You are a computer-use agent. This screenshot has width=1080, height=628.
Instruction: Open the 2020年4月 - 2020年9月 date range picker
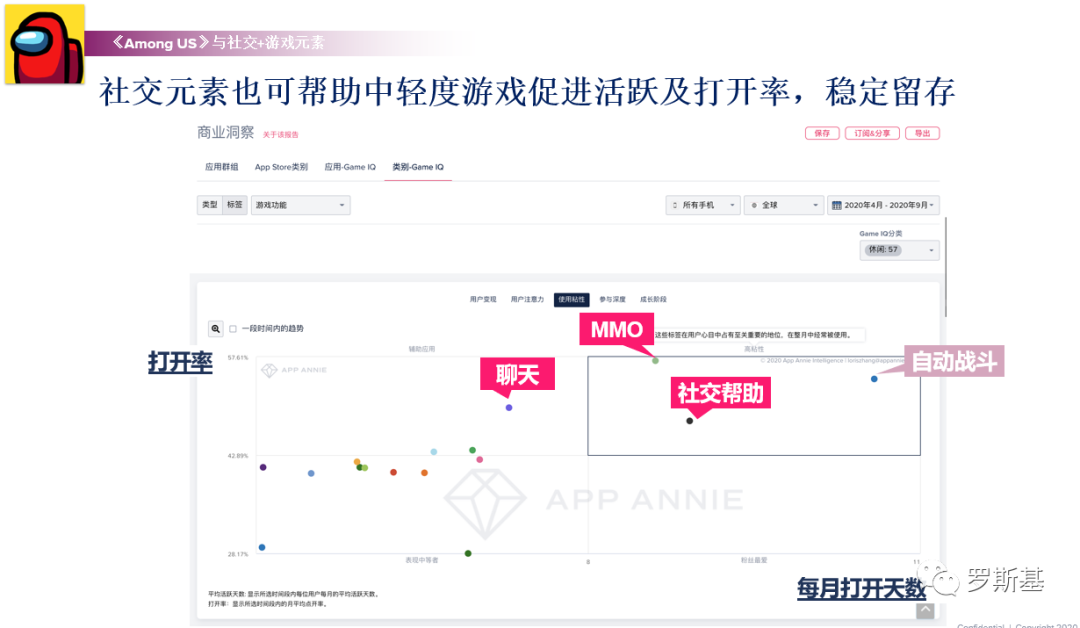[884, 205]
